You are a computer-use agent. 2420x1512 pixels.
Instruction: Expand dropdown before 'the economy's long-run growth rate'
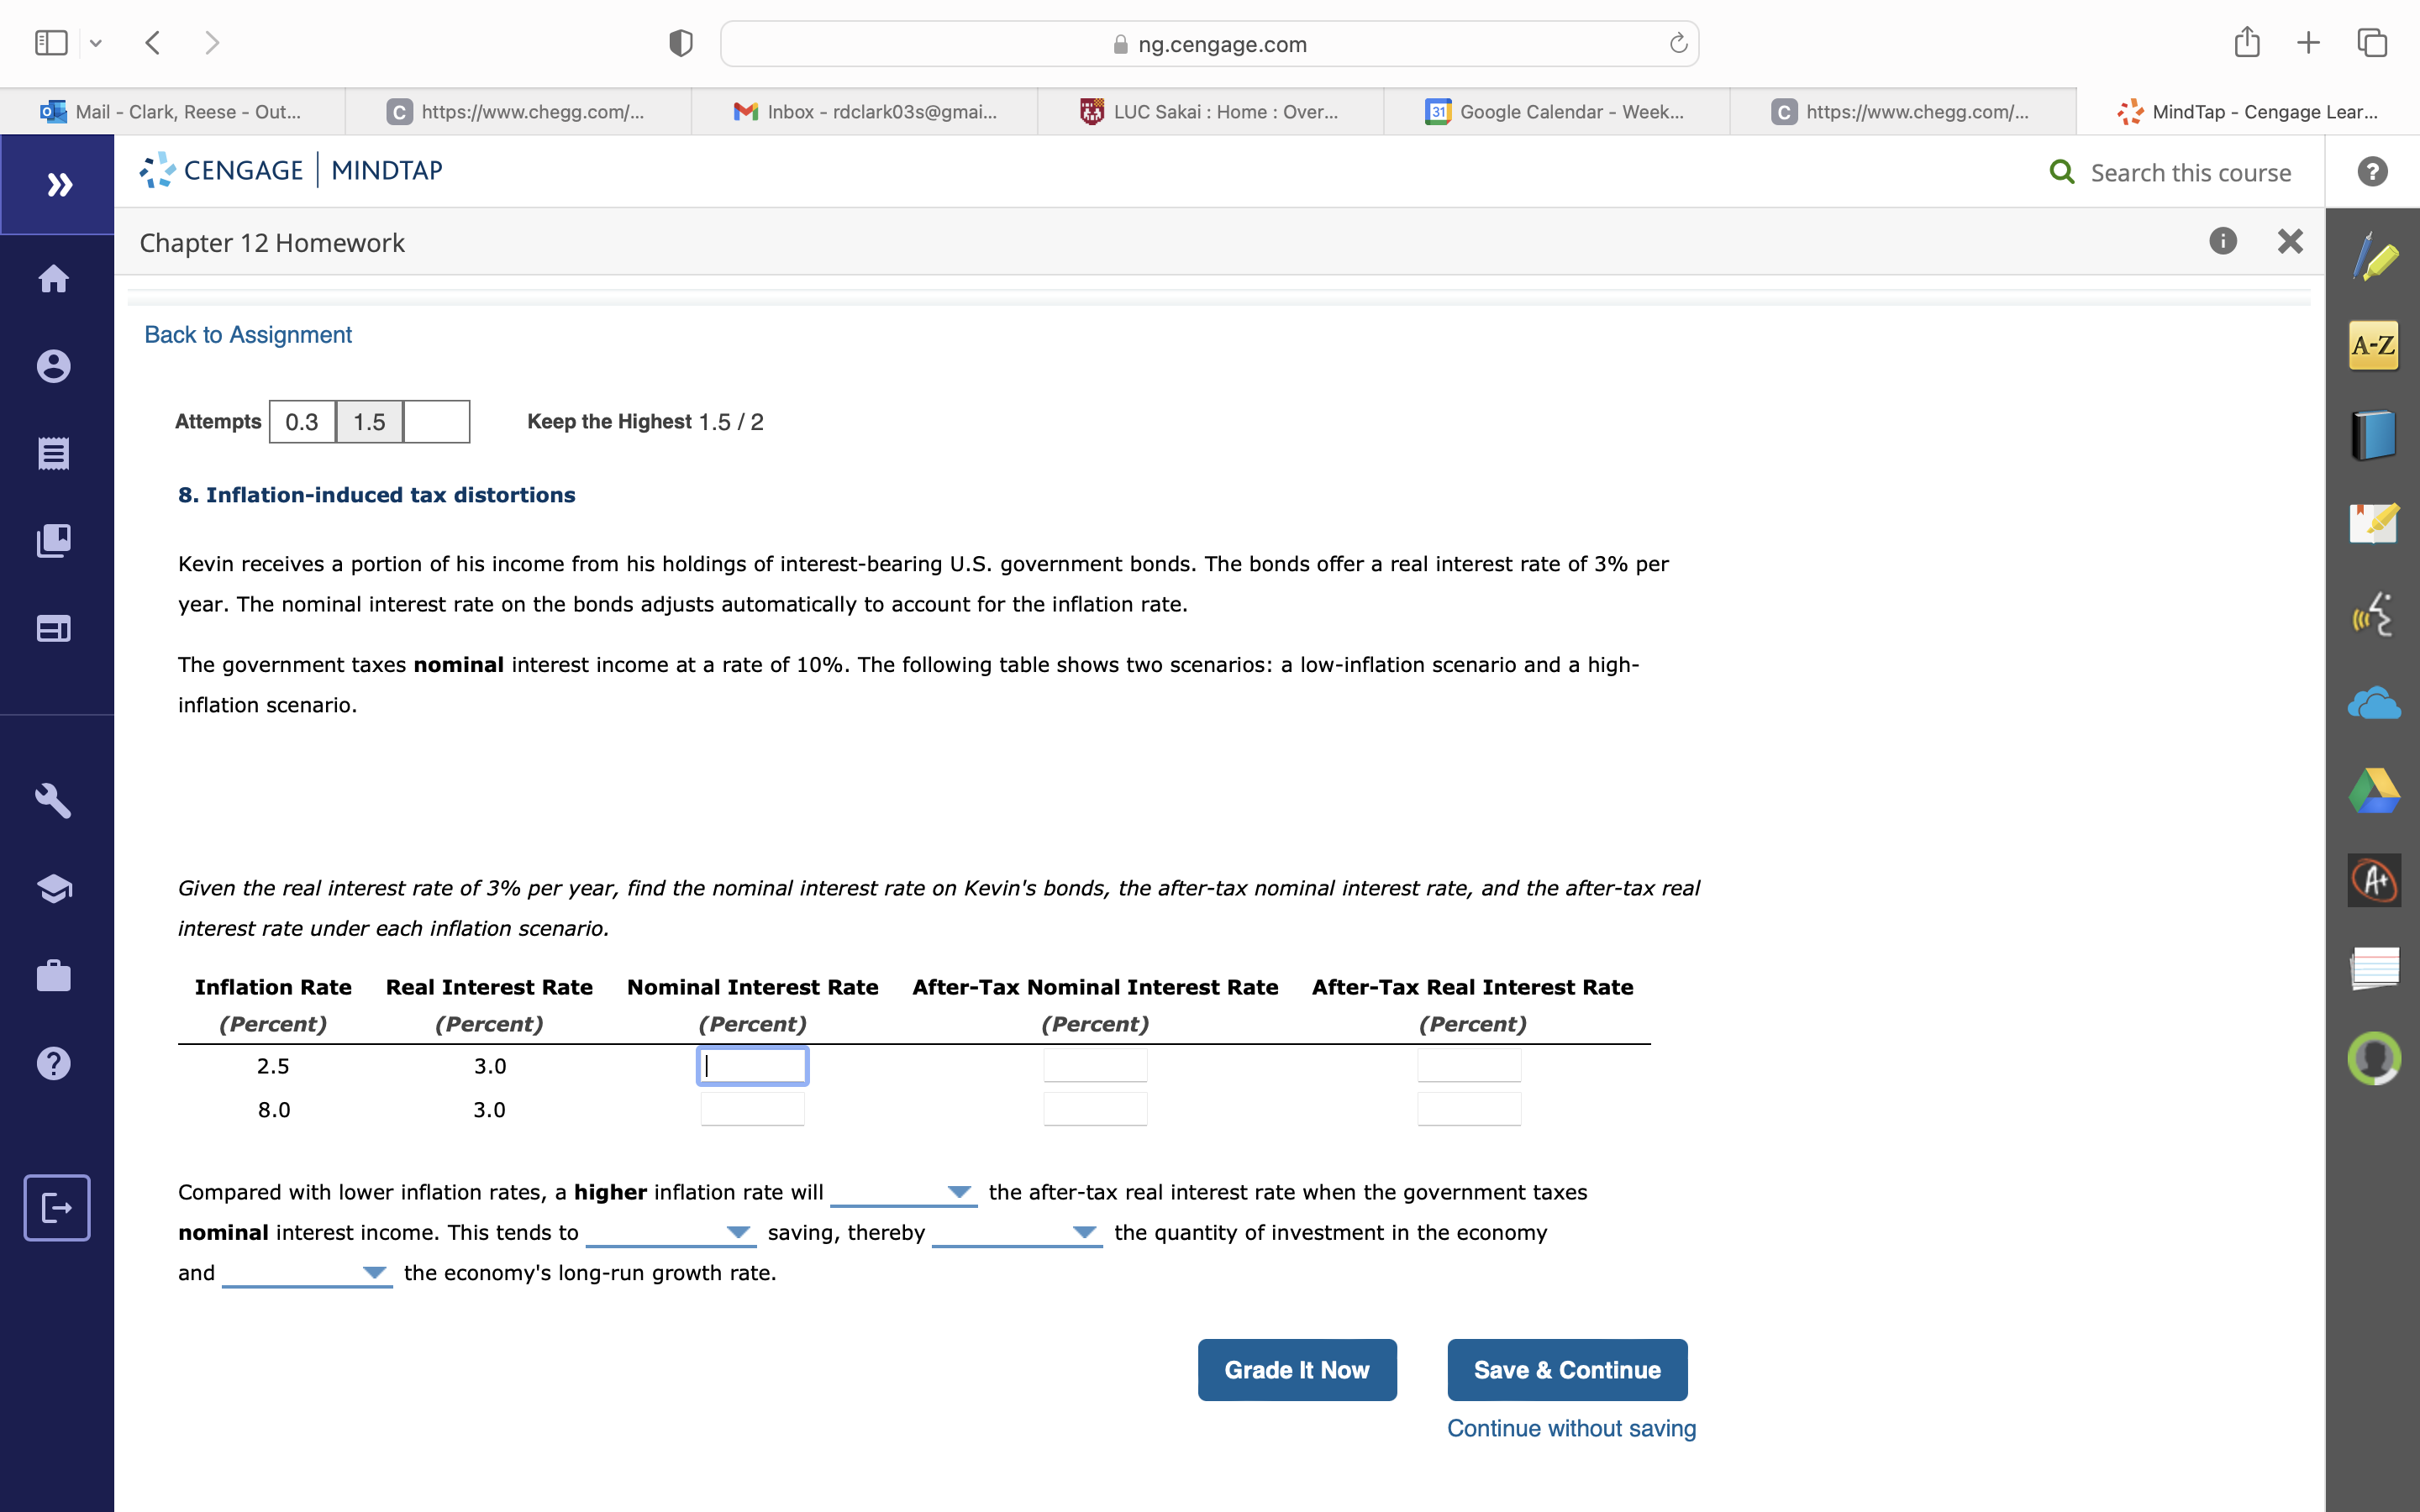tap(306, 1272)
